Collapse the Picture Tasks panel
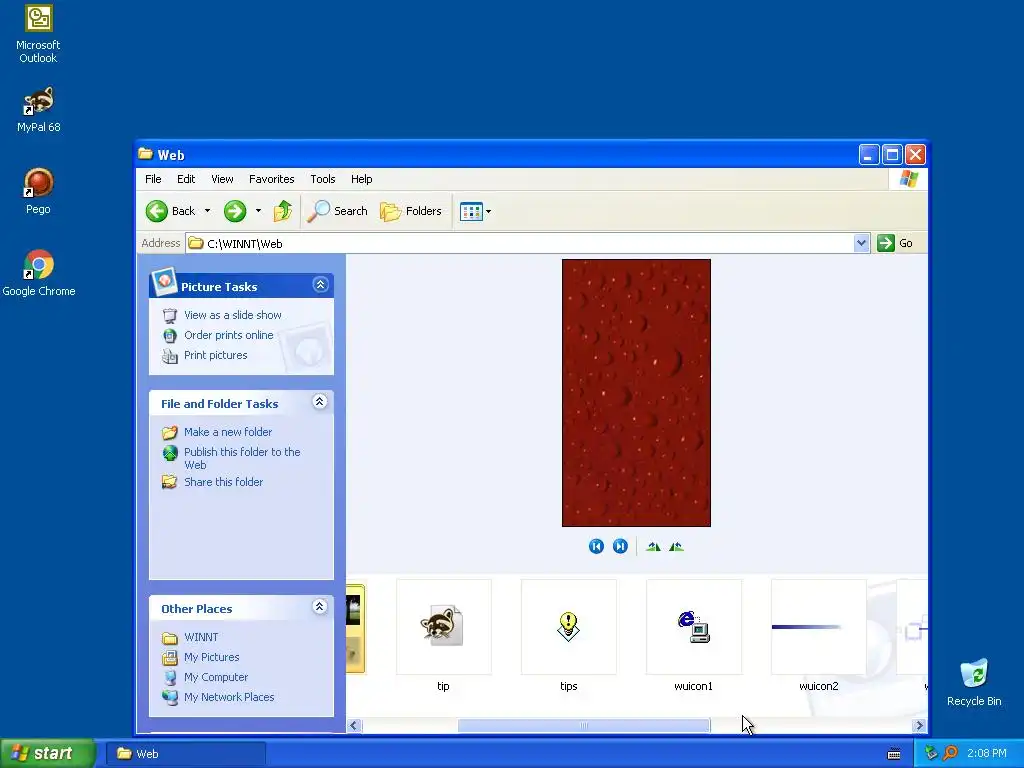The width and height of the screenshot is (1024, 768). click(x=320, y=285)
